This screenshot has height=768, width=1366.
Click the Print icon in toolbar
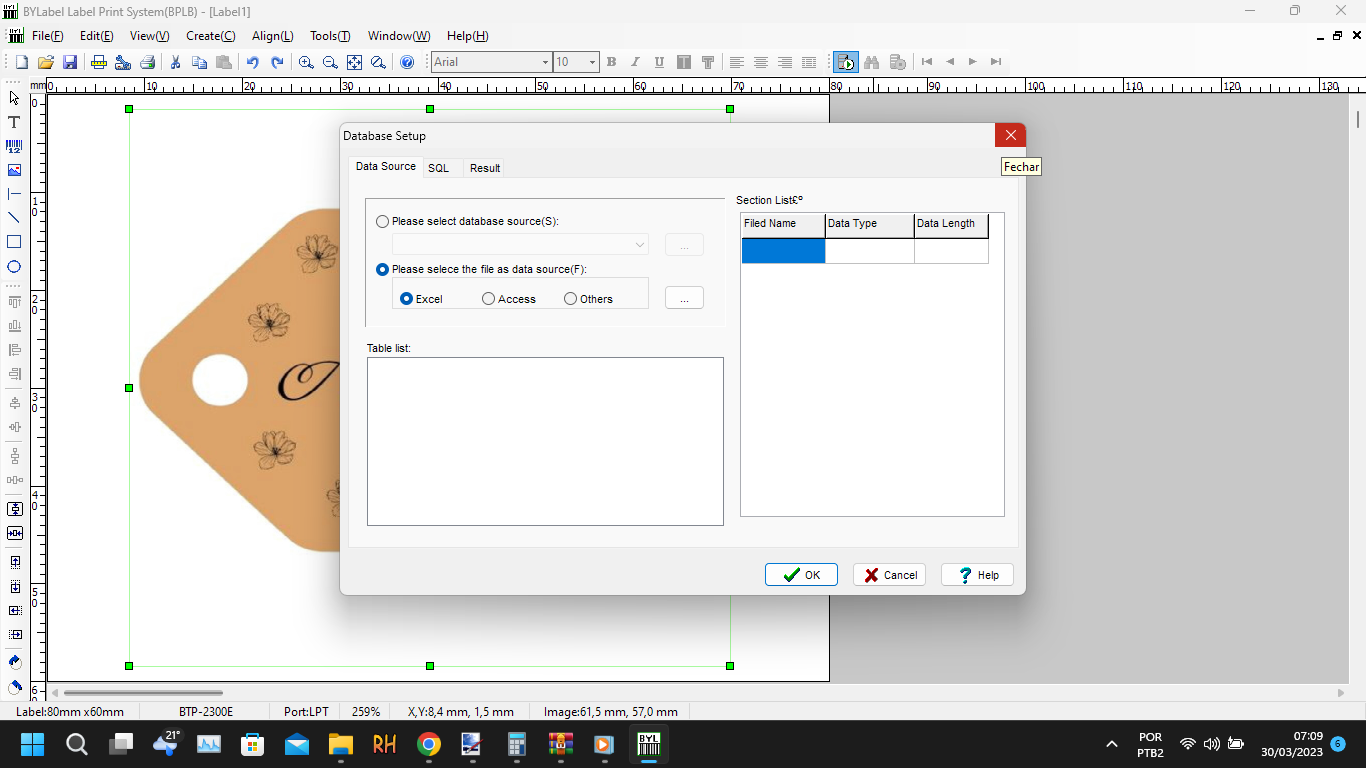pyautogui.click(x=147, y=62)
